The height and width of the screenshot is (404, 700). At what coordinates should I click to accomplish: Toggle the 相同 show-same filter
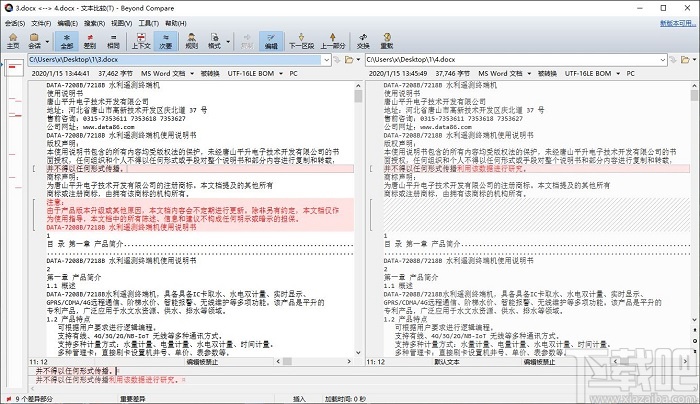point(113,41)
